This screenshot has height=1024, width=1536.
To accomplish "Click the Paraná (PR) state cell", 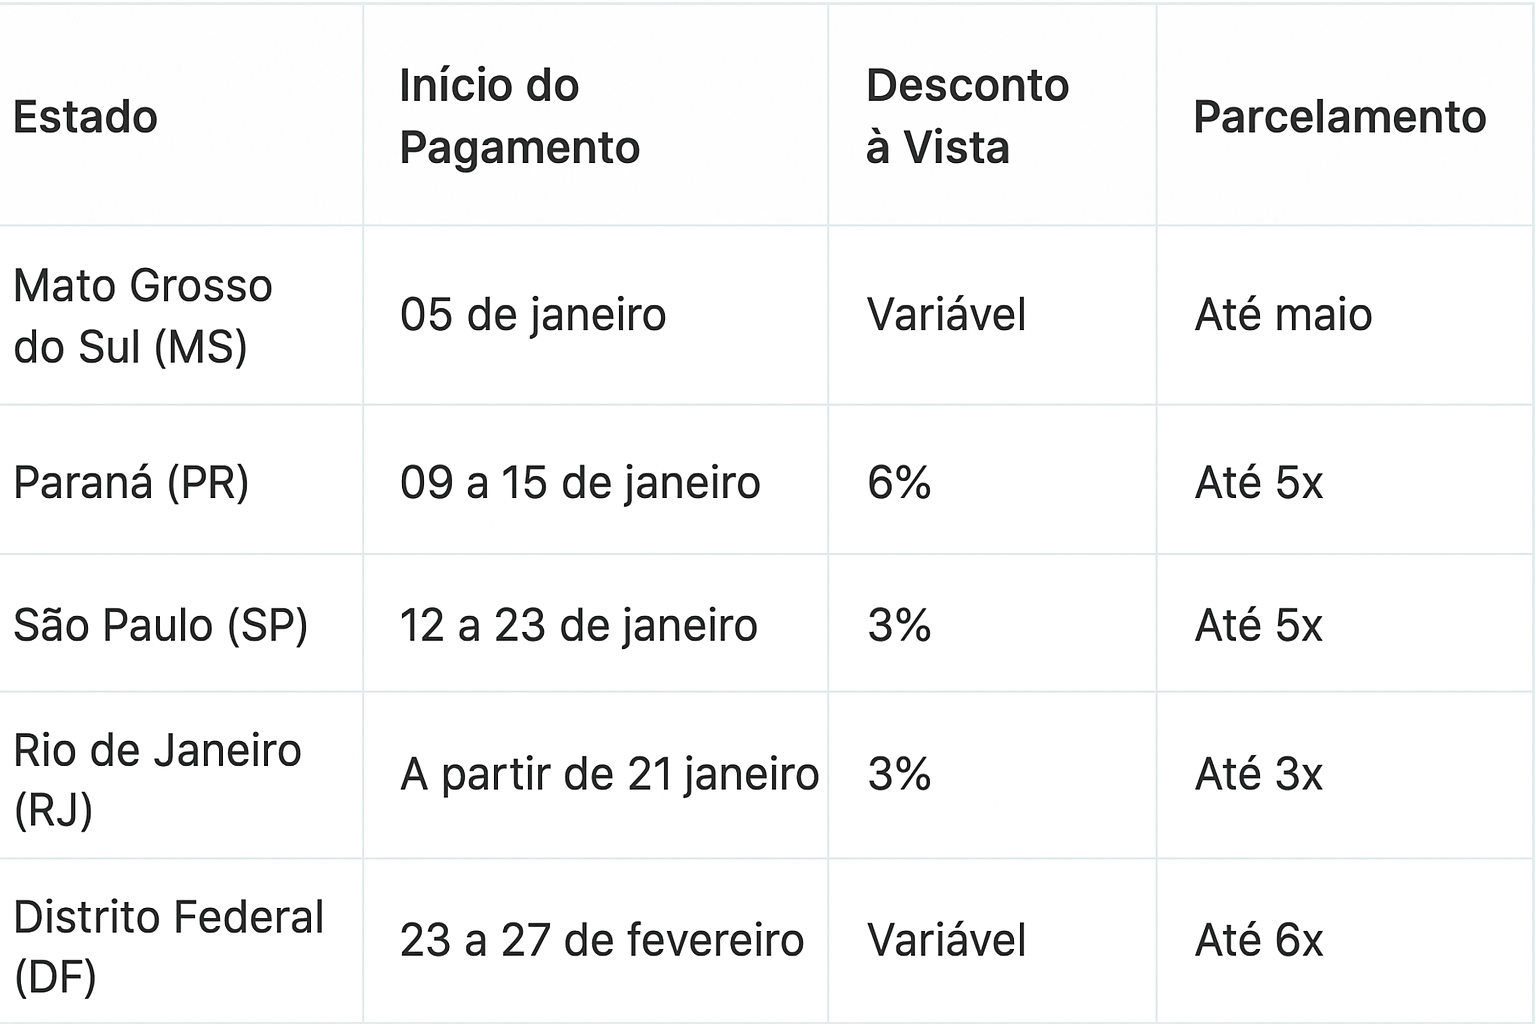I will pyautogui.click(x=131, y=483).
